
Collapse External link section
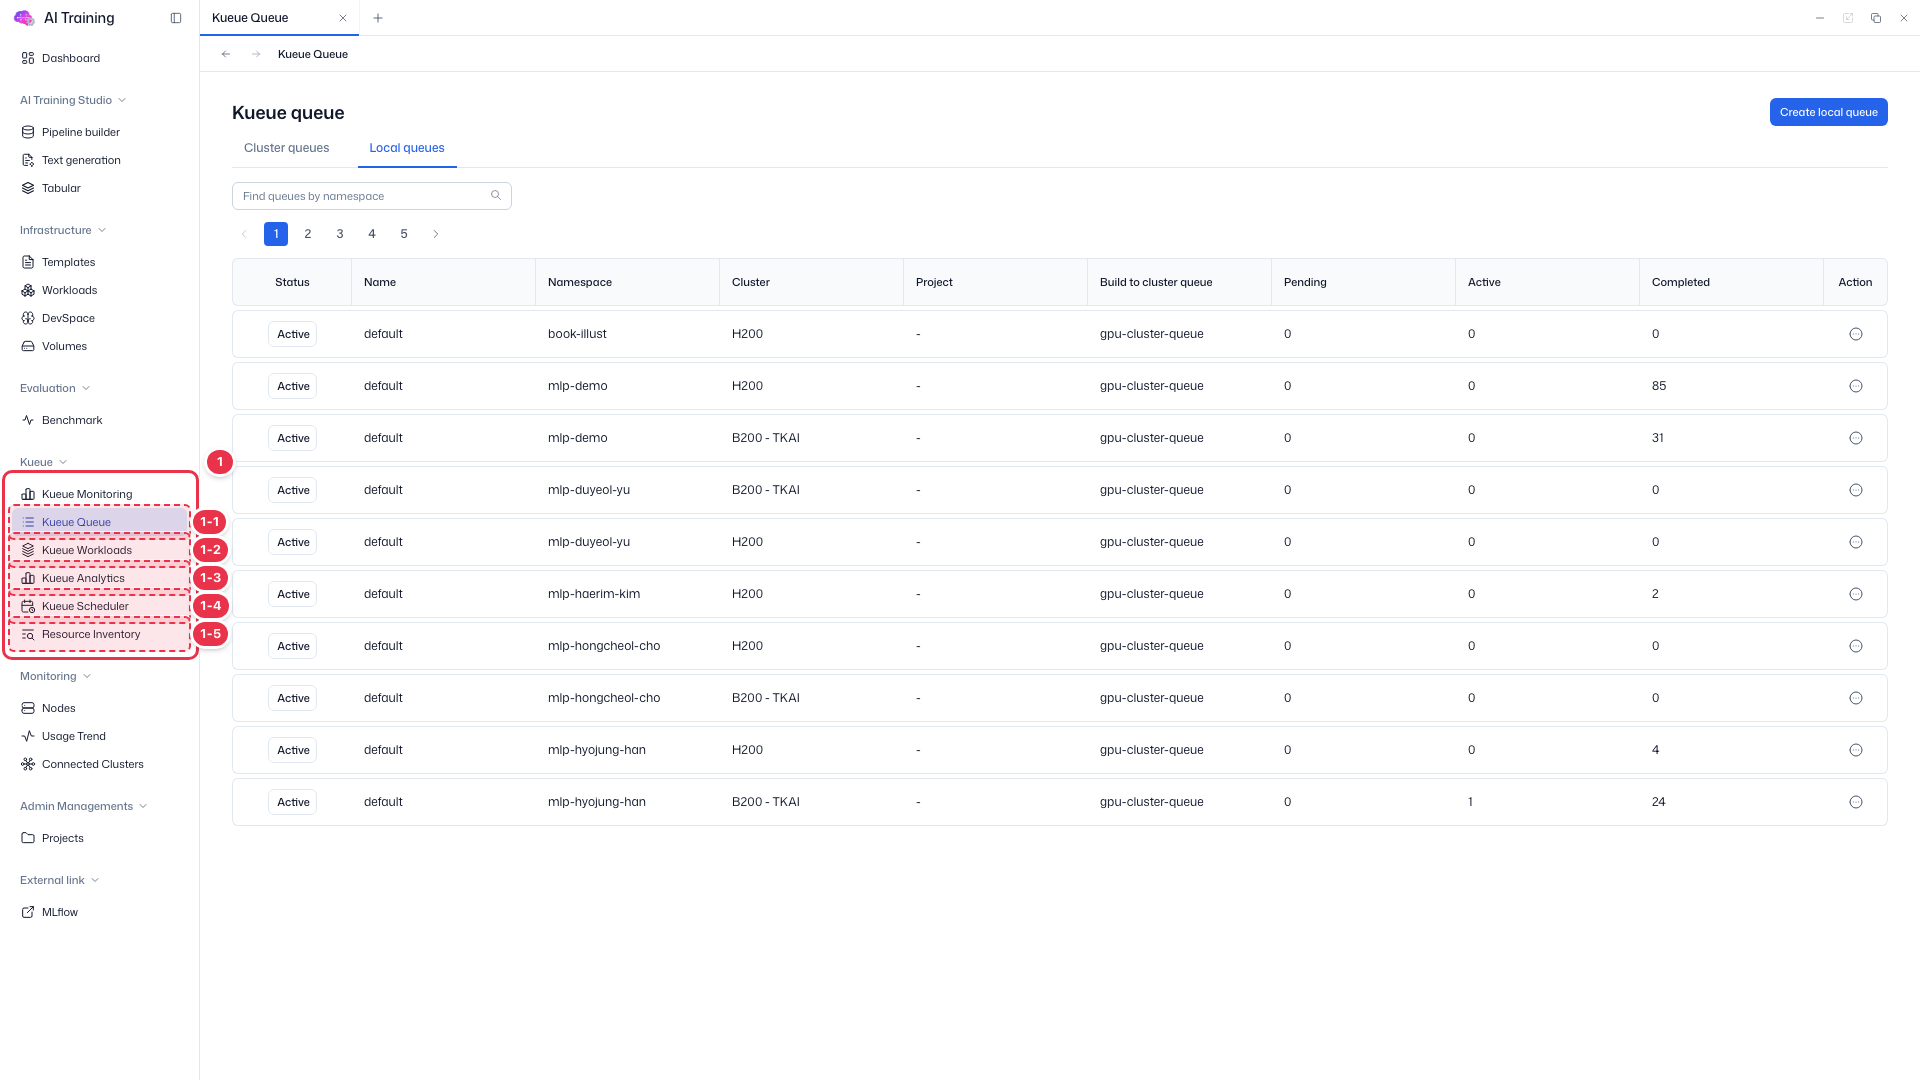click(60, 880)
